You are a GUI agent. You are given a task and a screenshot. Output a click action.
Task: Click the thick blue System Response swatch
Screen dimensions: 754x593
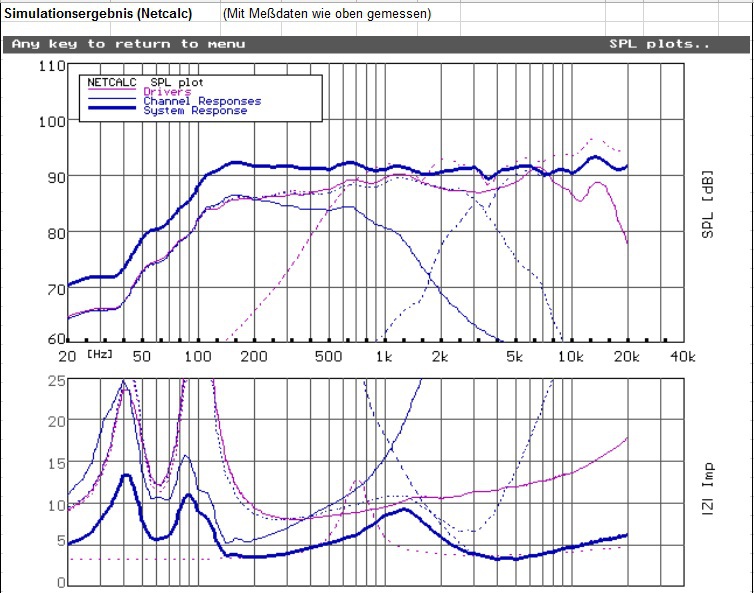tap(114, 111)
